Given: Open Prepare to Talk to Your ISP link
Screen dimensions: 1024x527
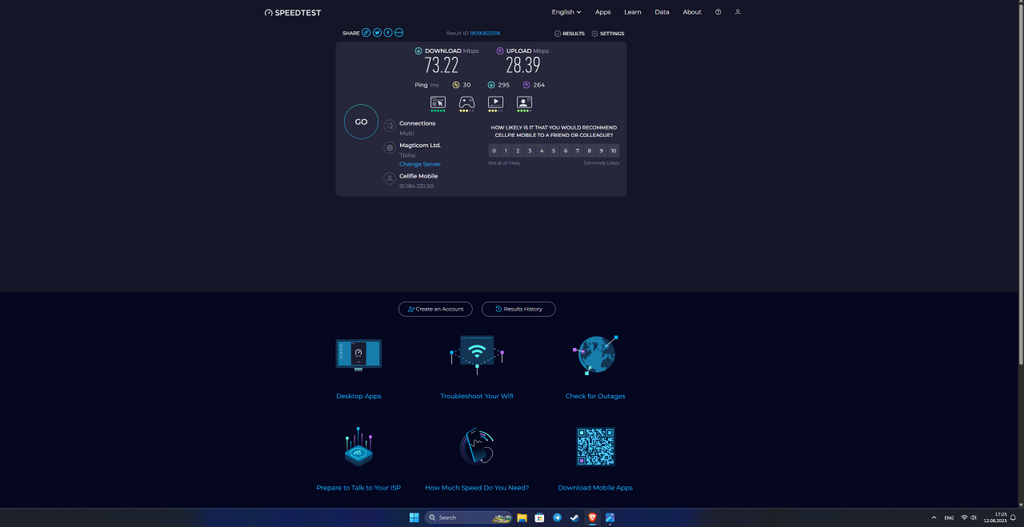Looking at the screenshot, I should tap(359, 488).
